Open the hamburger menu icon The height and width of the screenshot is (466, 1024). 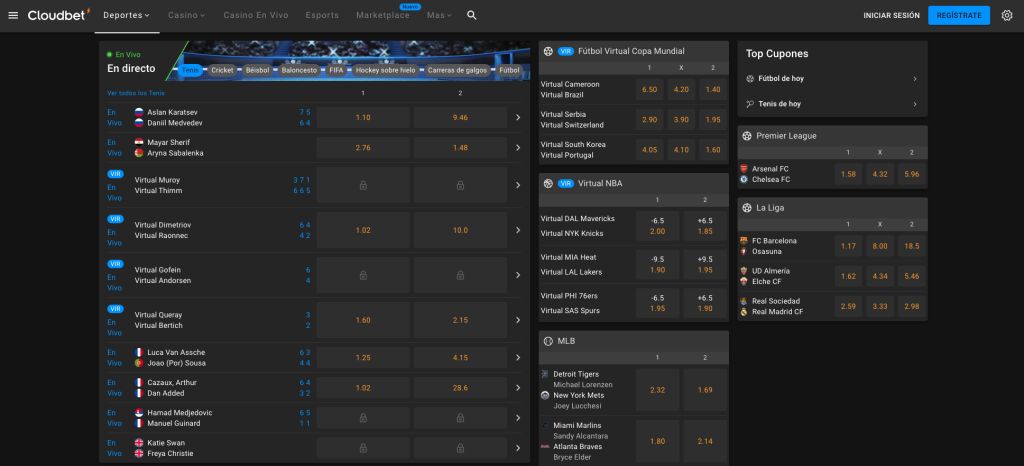(x=13, y=15)
